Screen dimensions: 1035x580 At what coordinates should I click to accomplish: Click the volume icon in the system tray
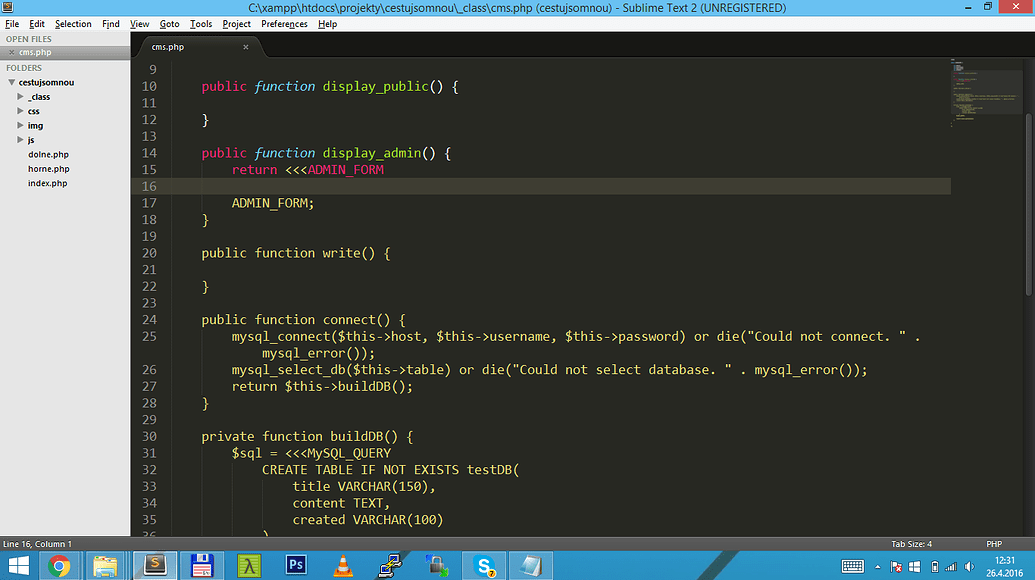(969, 566)
